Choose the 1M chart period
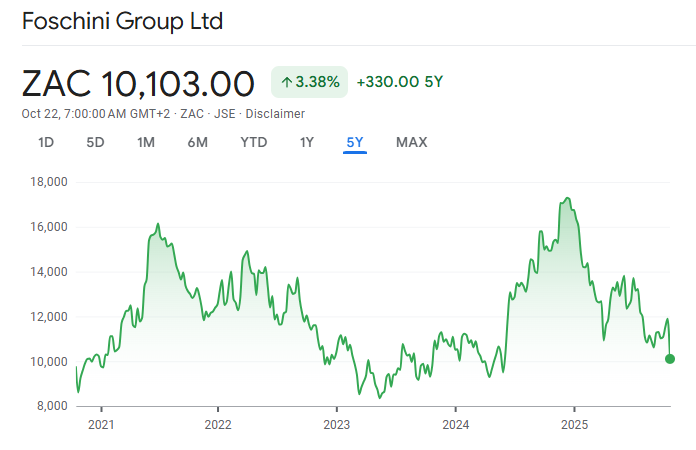 [x=146, y=142]
